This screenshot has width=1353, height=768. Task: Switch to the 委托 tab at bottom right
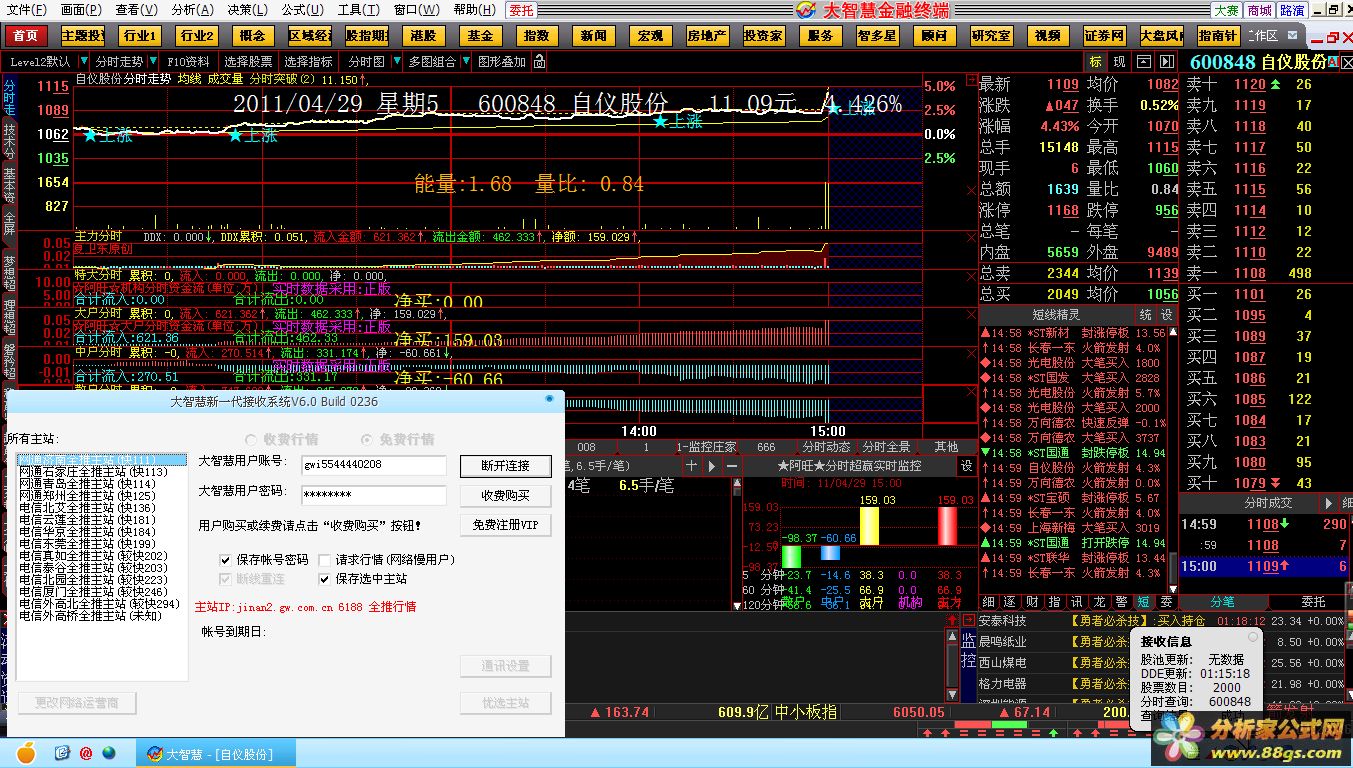point(1313,602)
